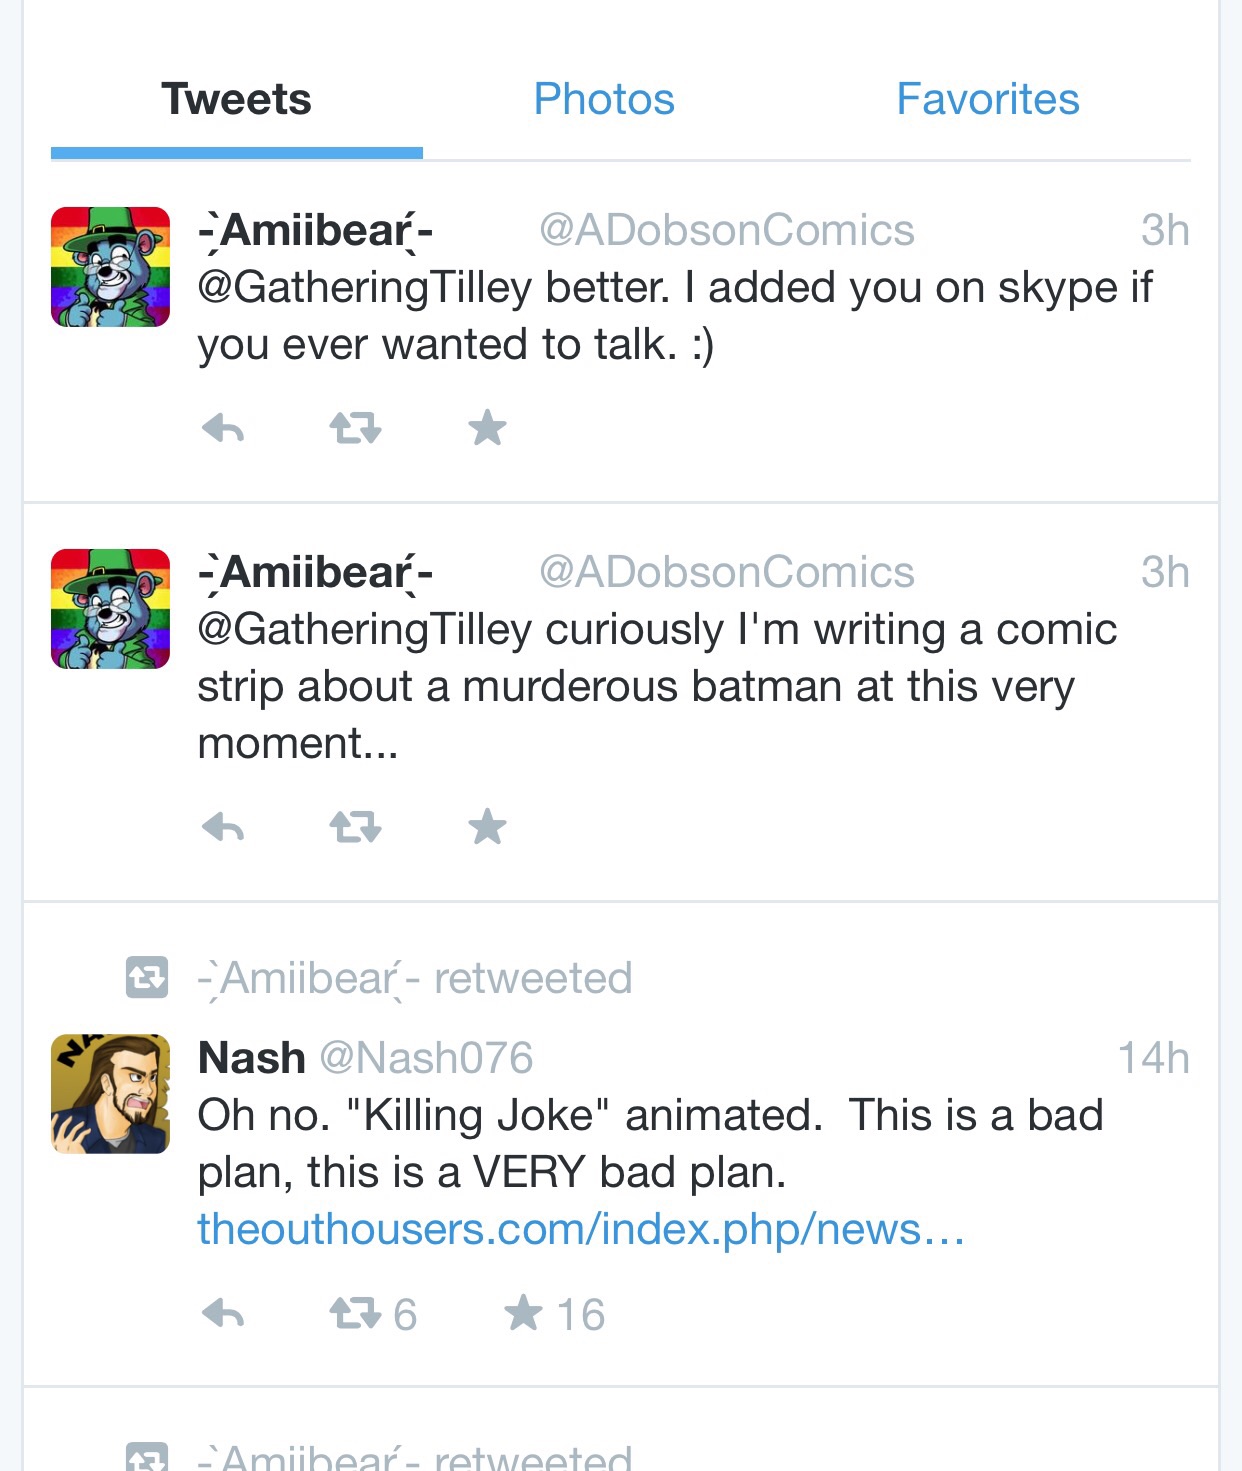Open @ADobsonComics handle on first tweet
Image resolution: width=1242 pixels, height=1471 pixels.
[727, 231]
